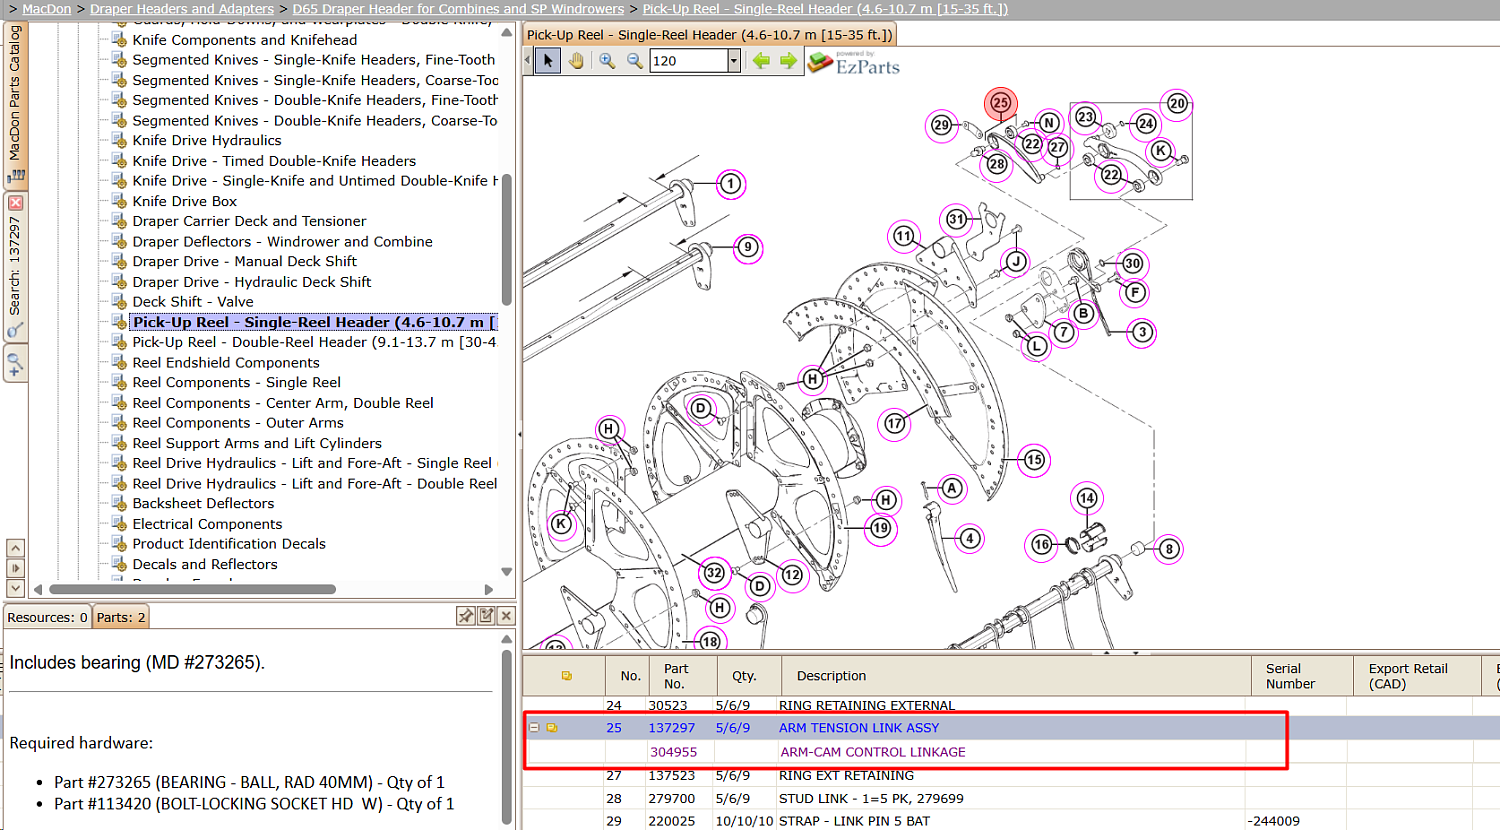This screenshot has width=1500, height=830.
Task: Click callout 25 in the diagram
Action: click(x=1000, y=102)
